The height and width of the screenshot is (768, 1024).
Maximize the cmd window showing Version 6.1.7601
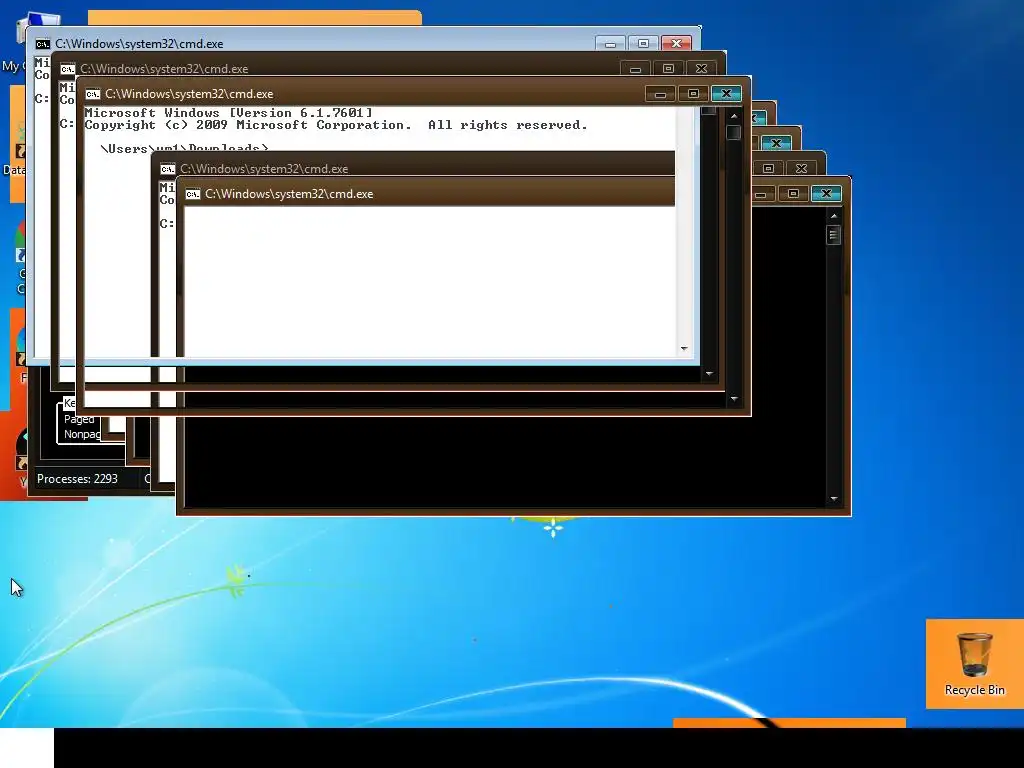(x=694, y=94)
